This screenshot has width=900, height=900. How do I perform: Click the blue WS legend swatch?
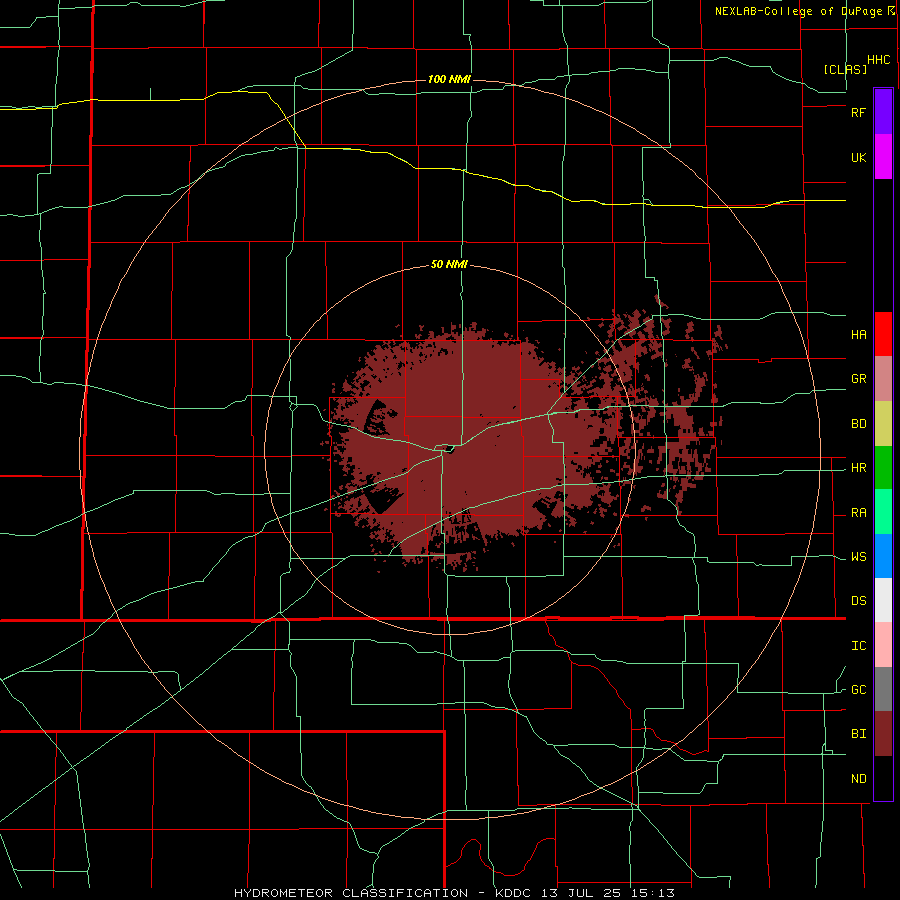[x=883, y=556]
